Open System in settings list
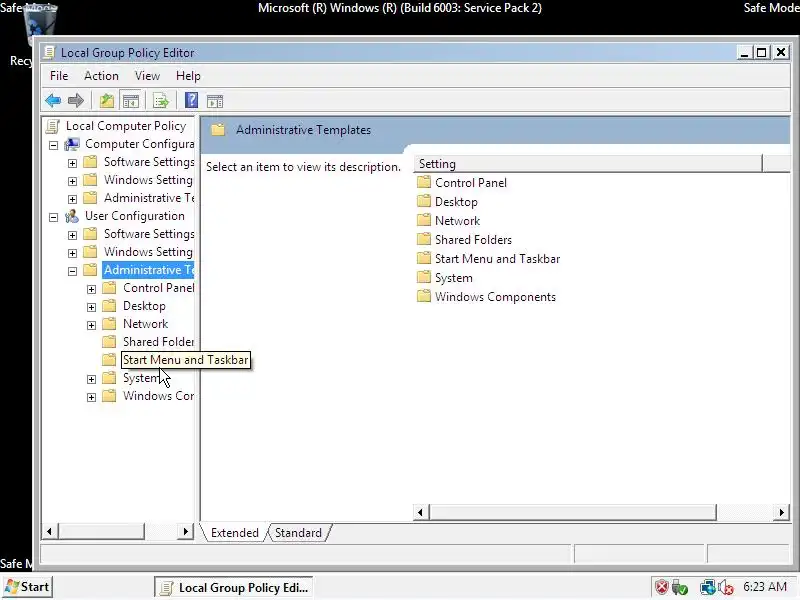Screen dimensions: 800x600 [x=453, y=278]
